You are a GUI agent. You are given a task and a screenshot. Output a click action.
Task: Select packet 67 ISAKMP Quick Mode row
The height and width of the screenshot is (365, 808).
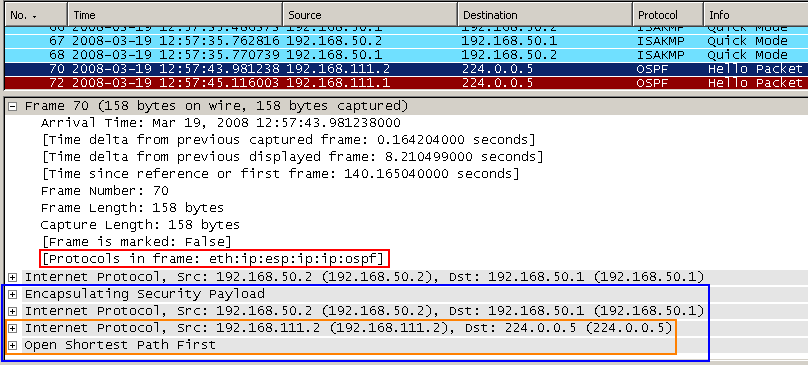(406, 41)
